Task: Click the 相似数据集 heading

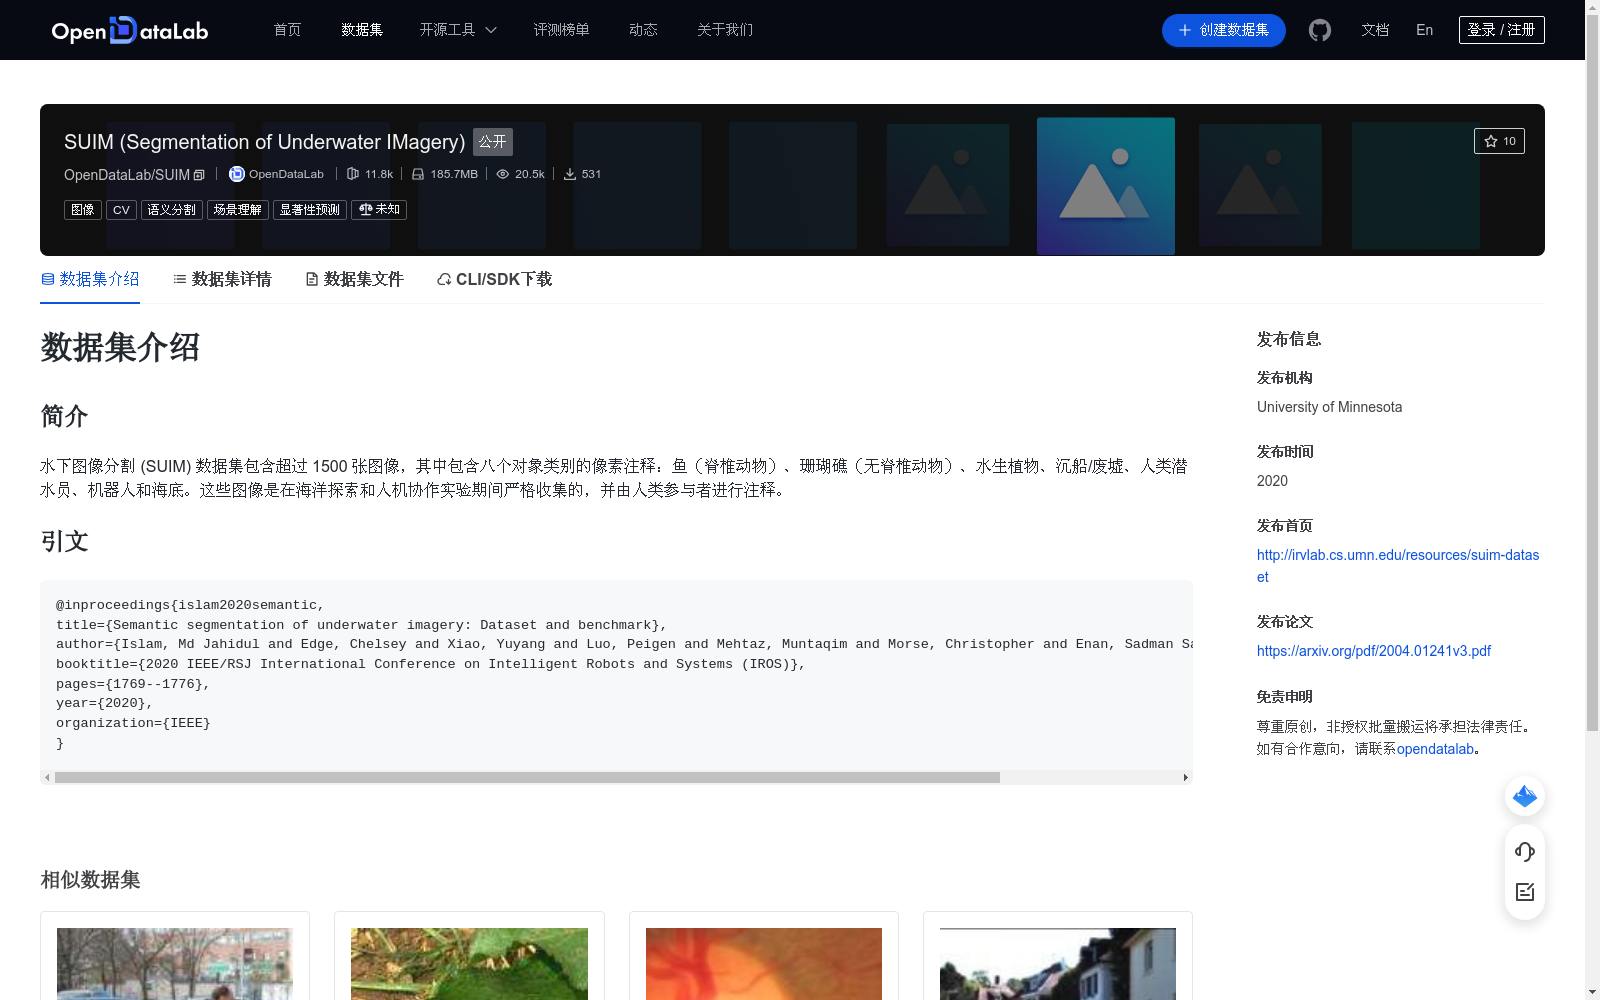Action: 90,880
